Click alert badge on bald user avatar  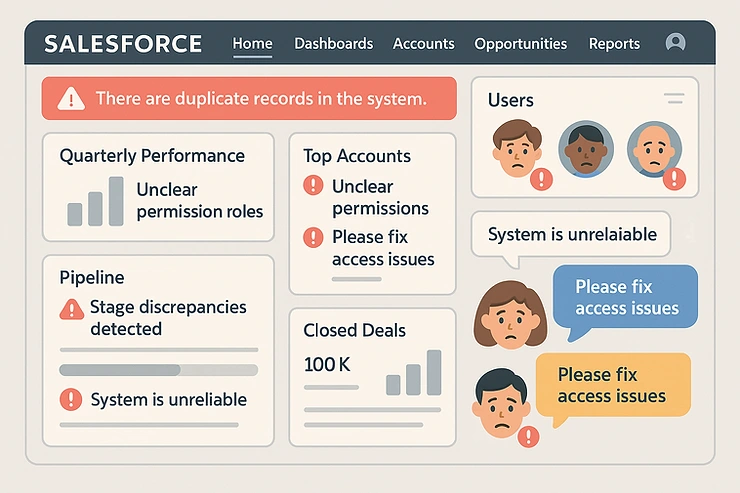click(674, 179)
